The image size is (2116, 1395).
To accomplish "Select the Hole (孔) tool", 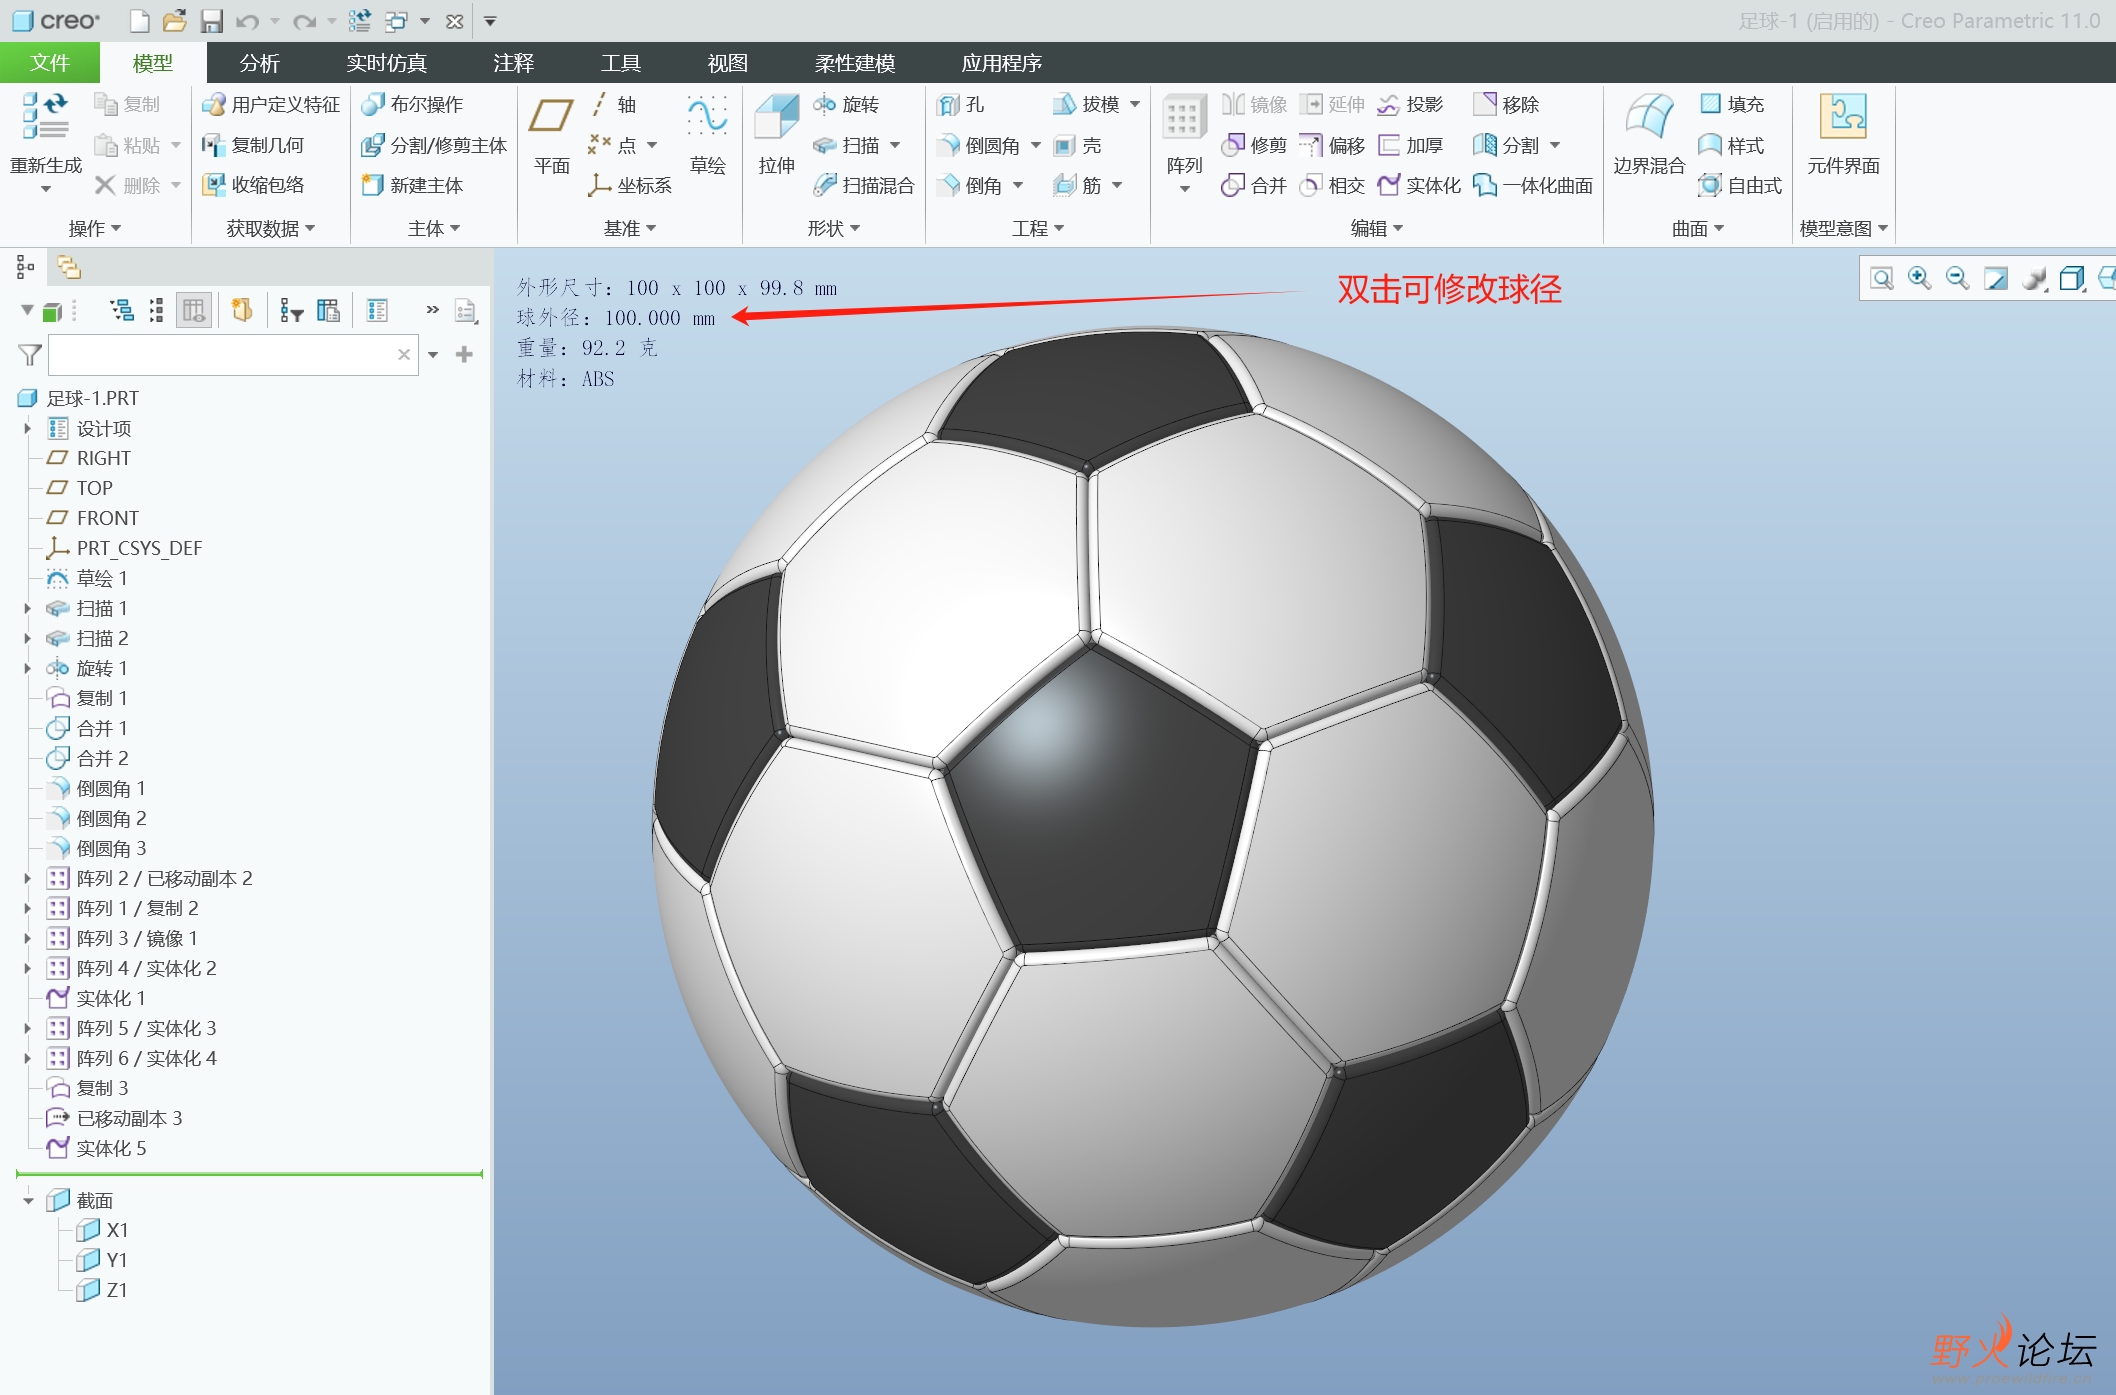I will (x=961, y=104).
